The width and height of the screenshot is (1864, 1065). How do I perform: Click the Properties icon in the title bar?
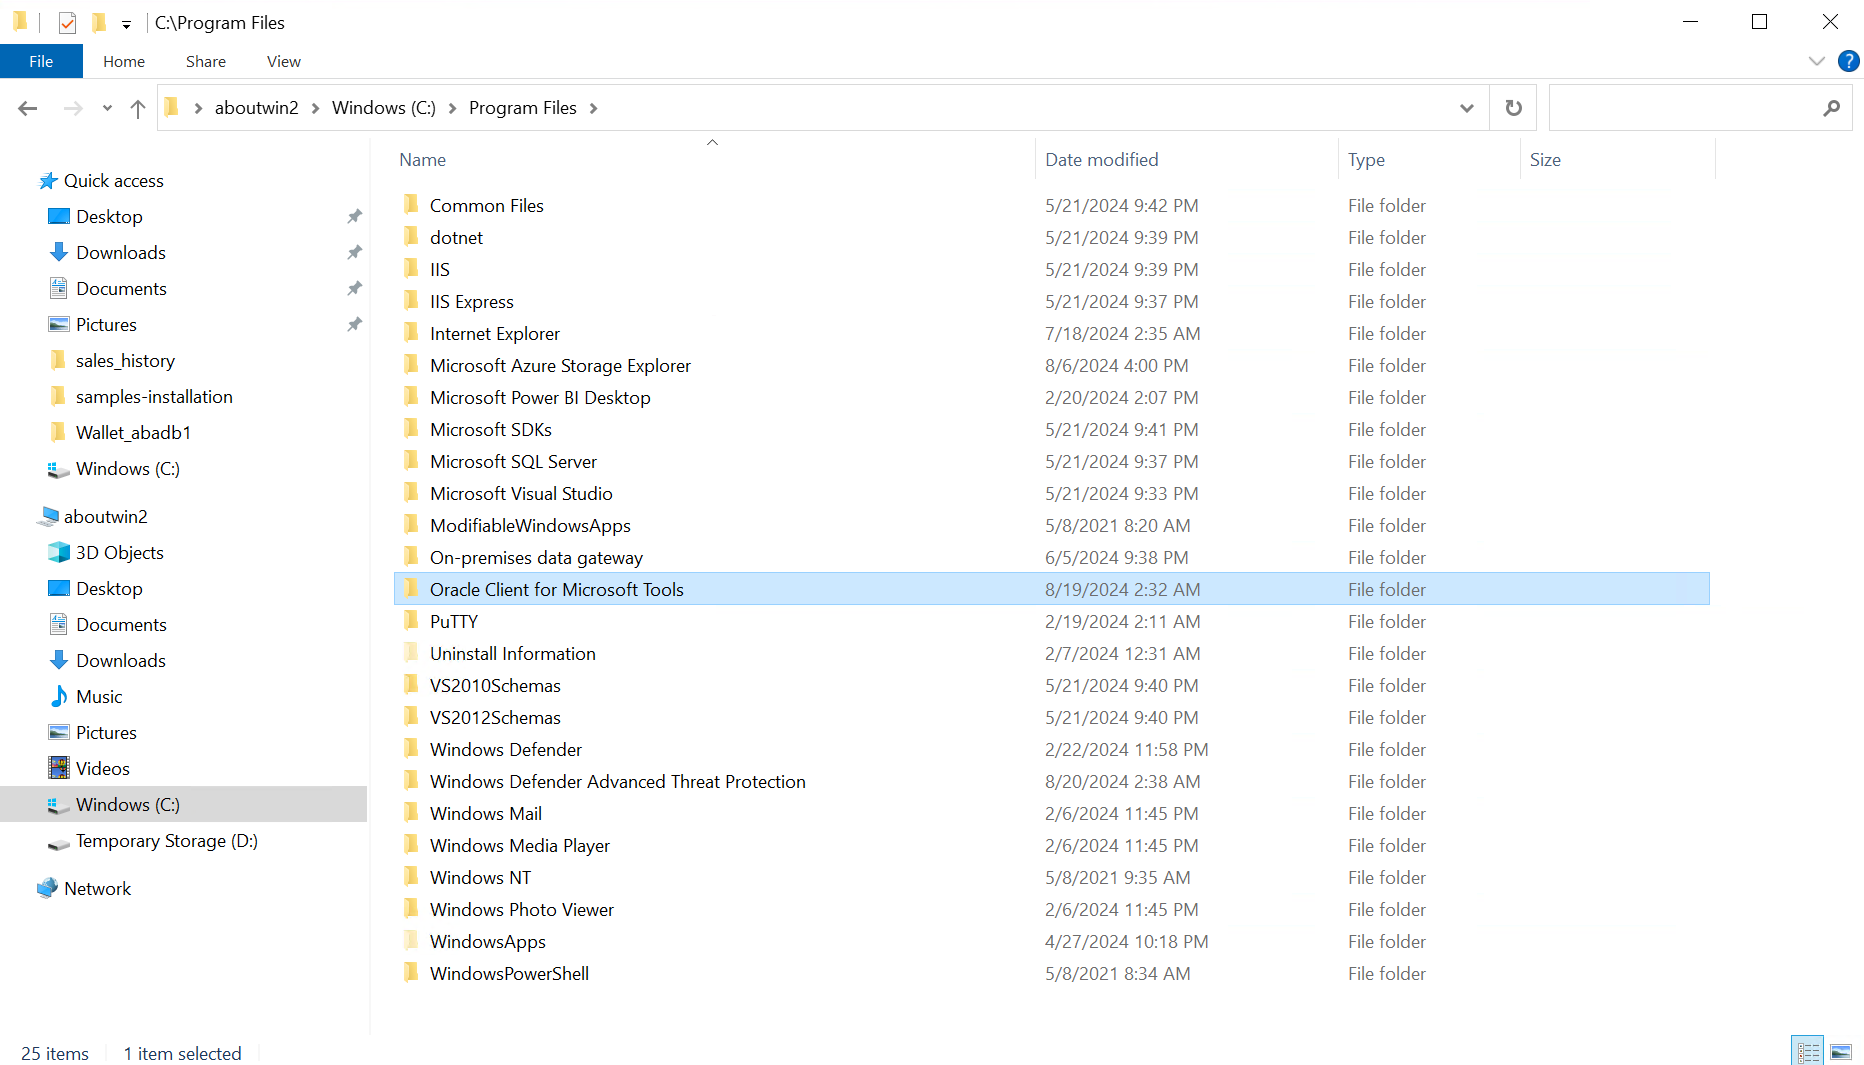(x=67, y=22)
